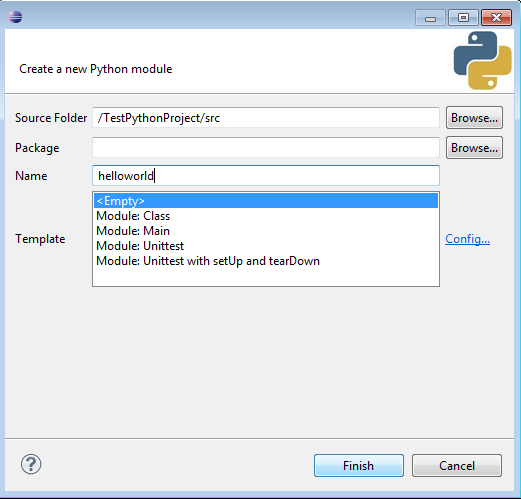Click the Finish button
Viewport: 521px width, 499px height.
tap(359, 465)
